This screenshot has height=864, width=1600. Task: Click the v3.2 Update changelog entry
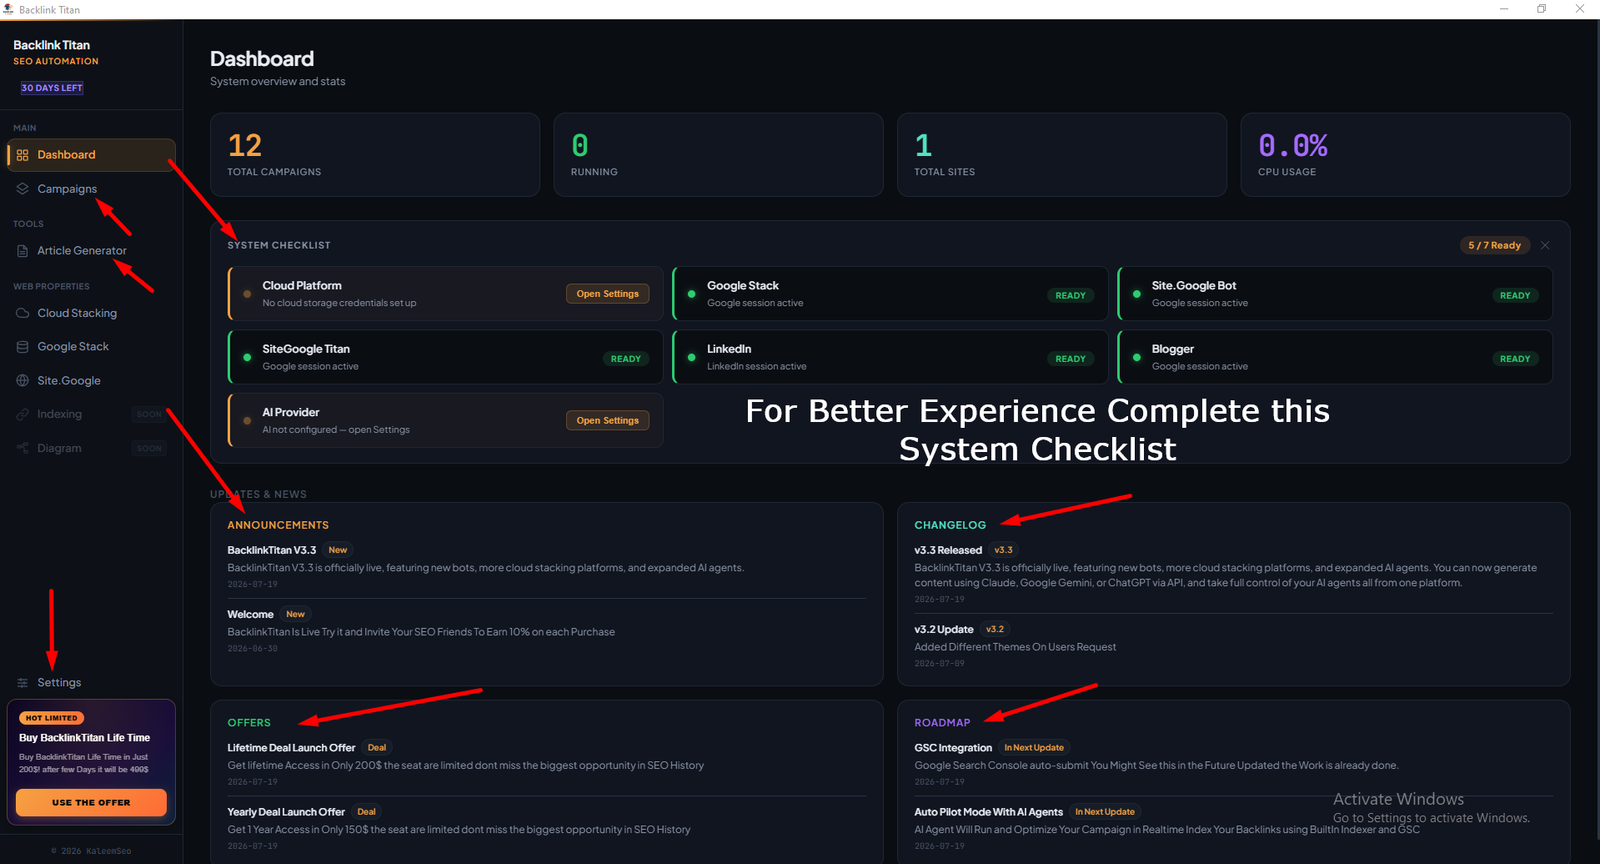[944, 629]
